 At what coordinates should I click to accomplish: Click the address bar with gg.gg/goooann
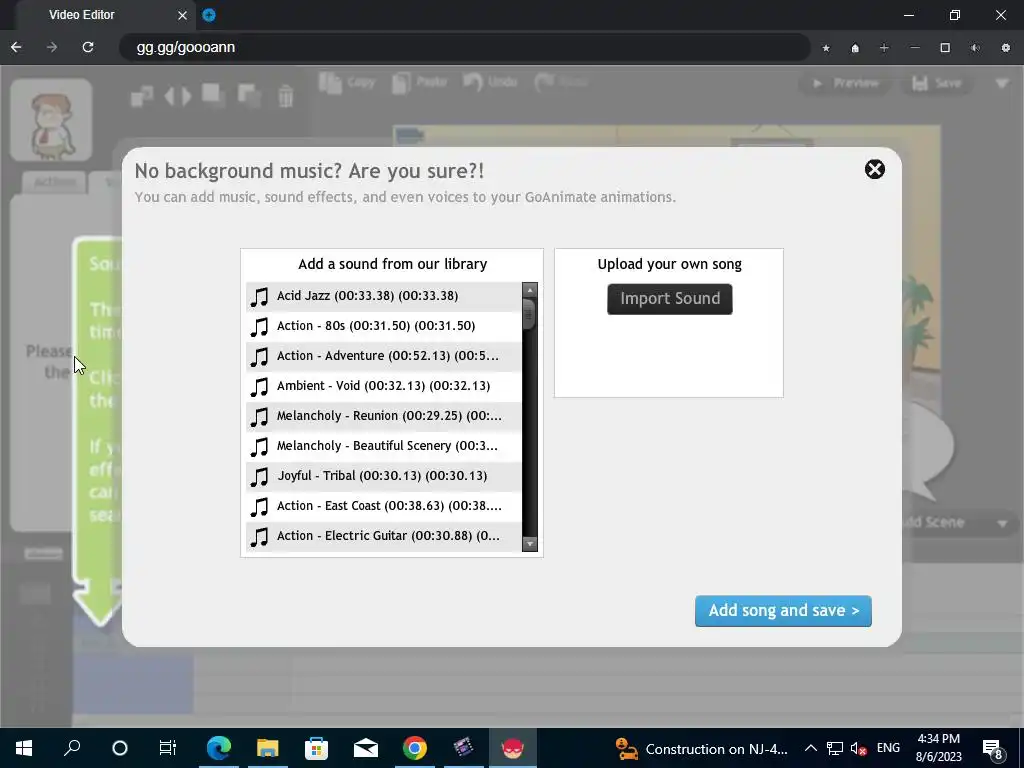[x=464, y=47]
